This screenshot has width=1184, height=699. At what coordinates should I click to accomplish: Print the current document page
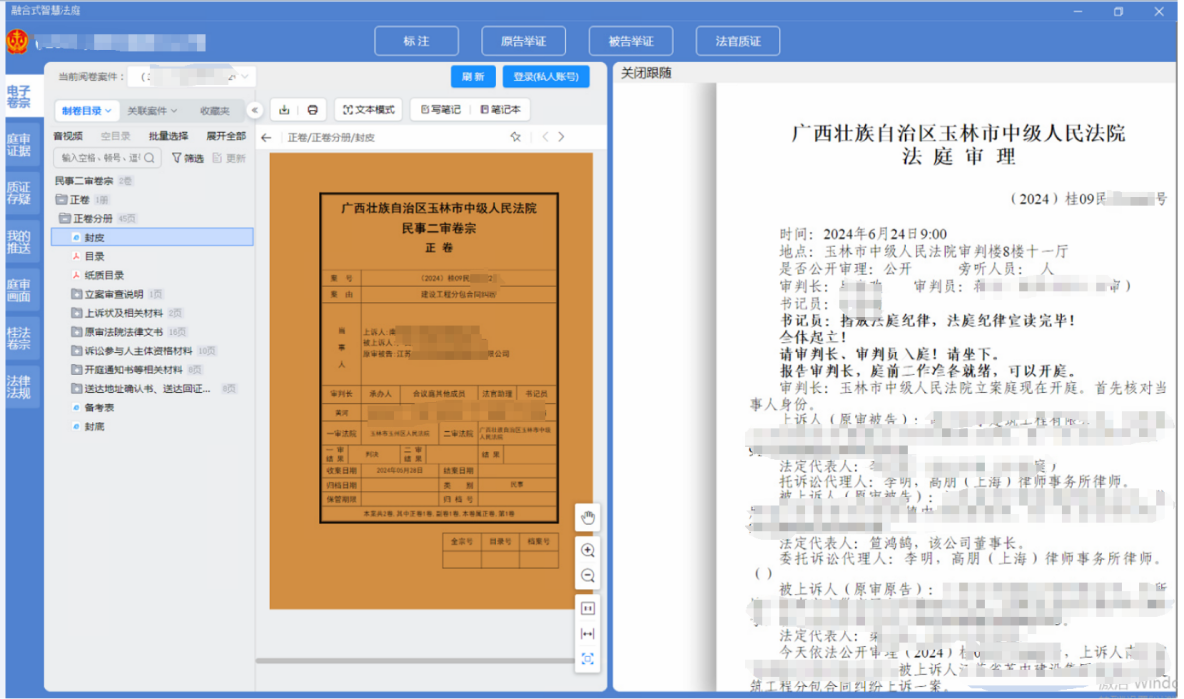pyautogui.click(x=312, y=110)
